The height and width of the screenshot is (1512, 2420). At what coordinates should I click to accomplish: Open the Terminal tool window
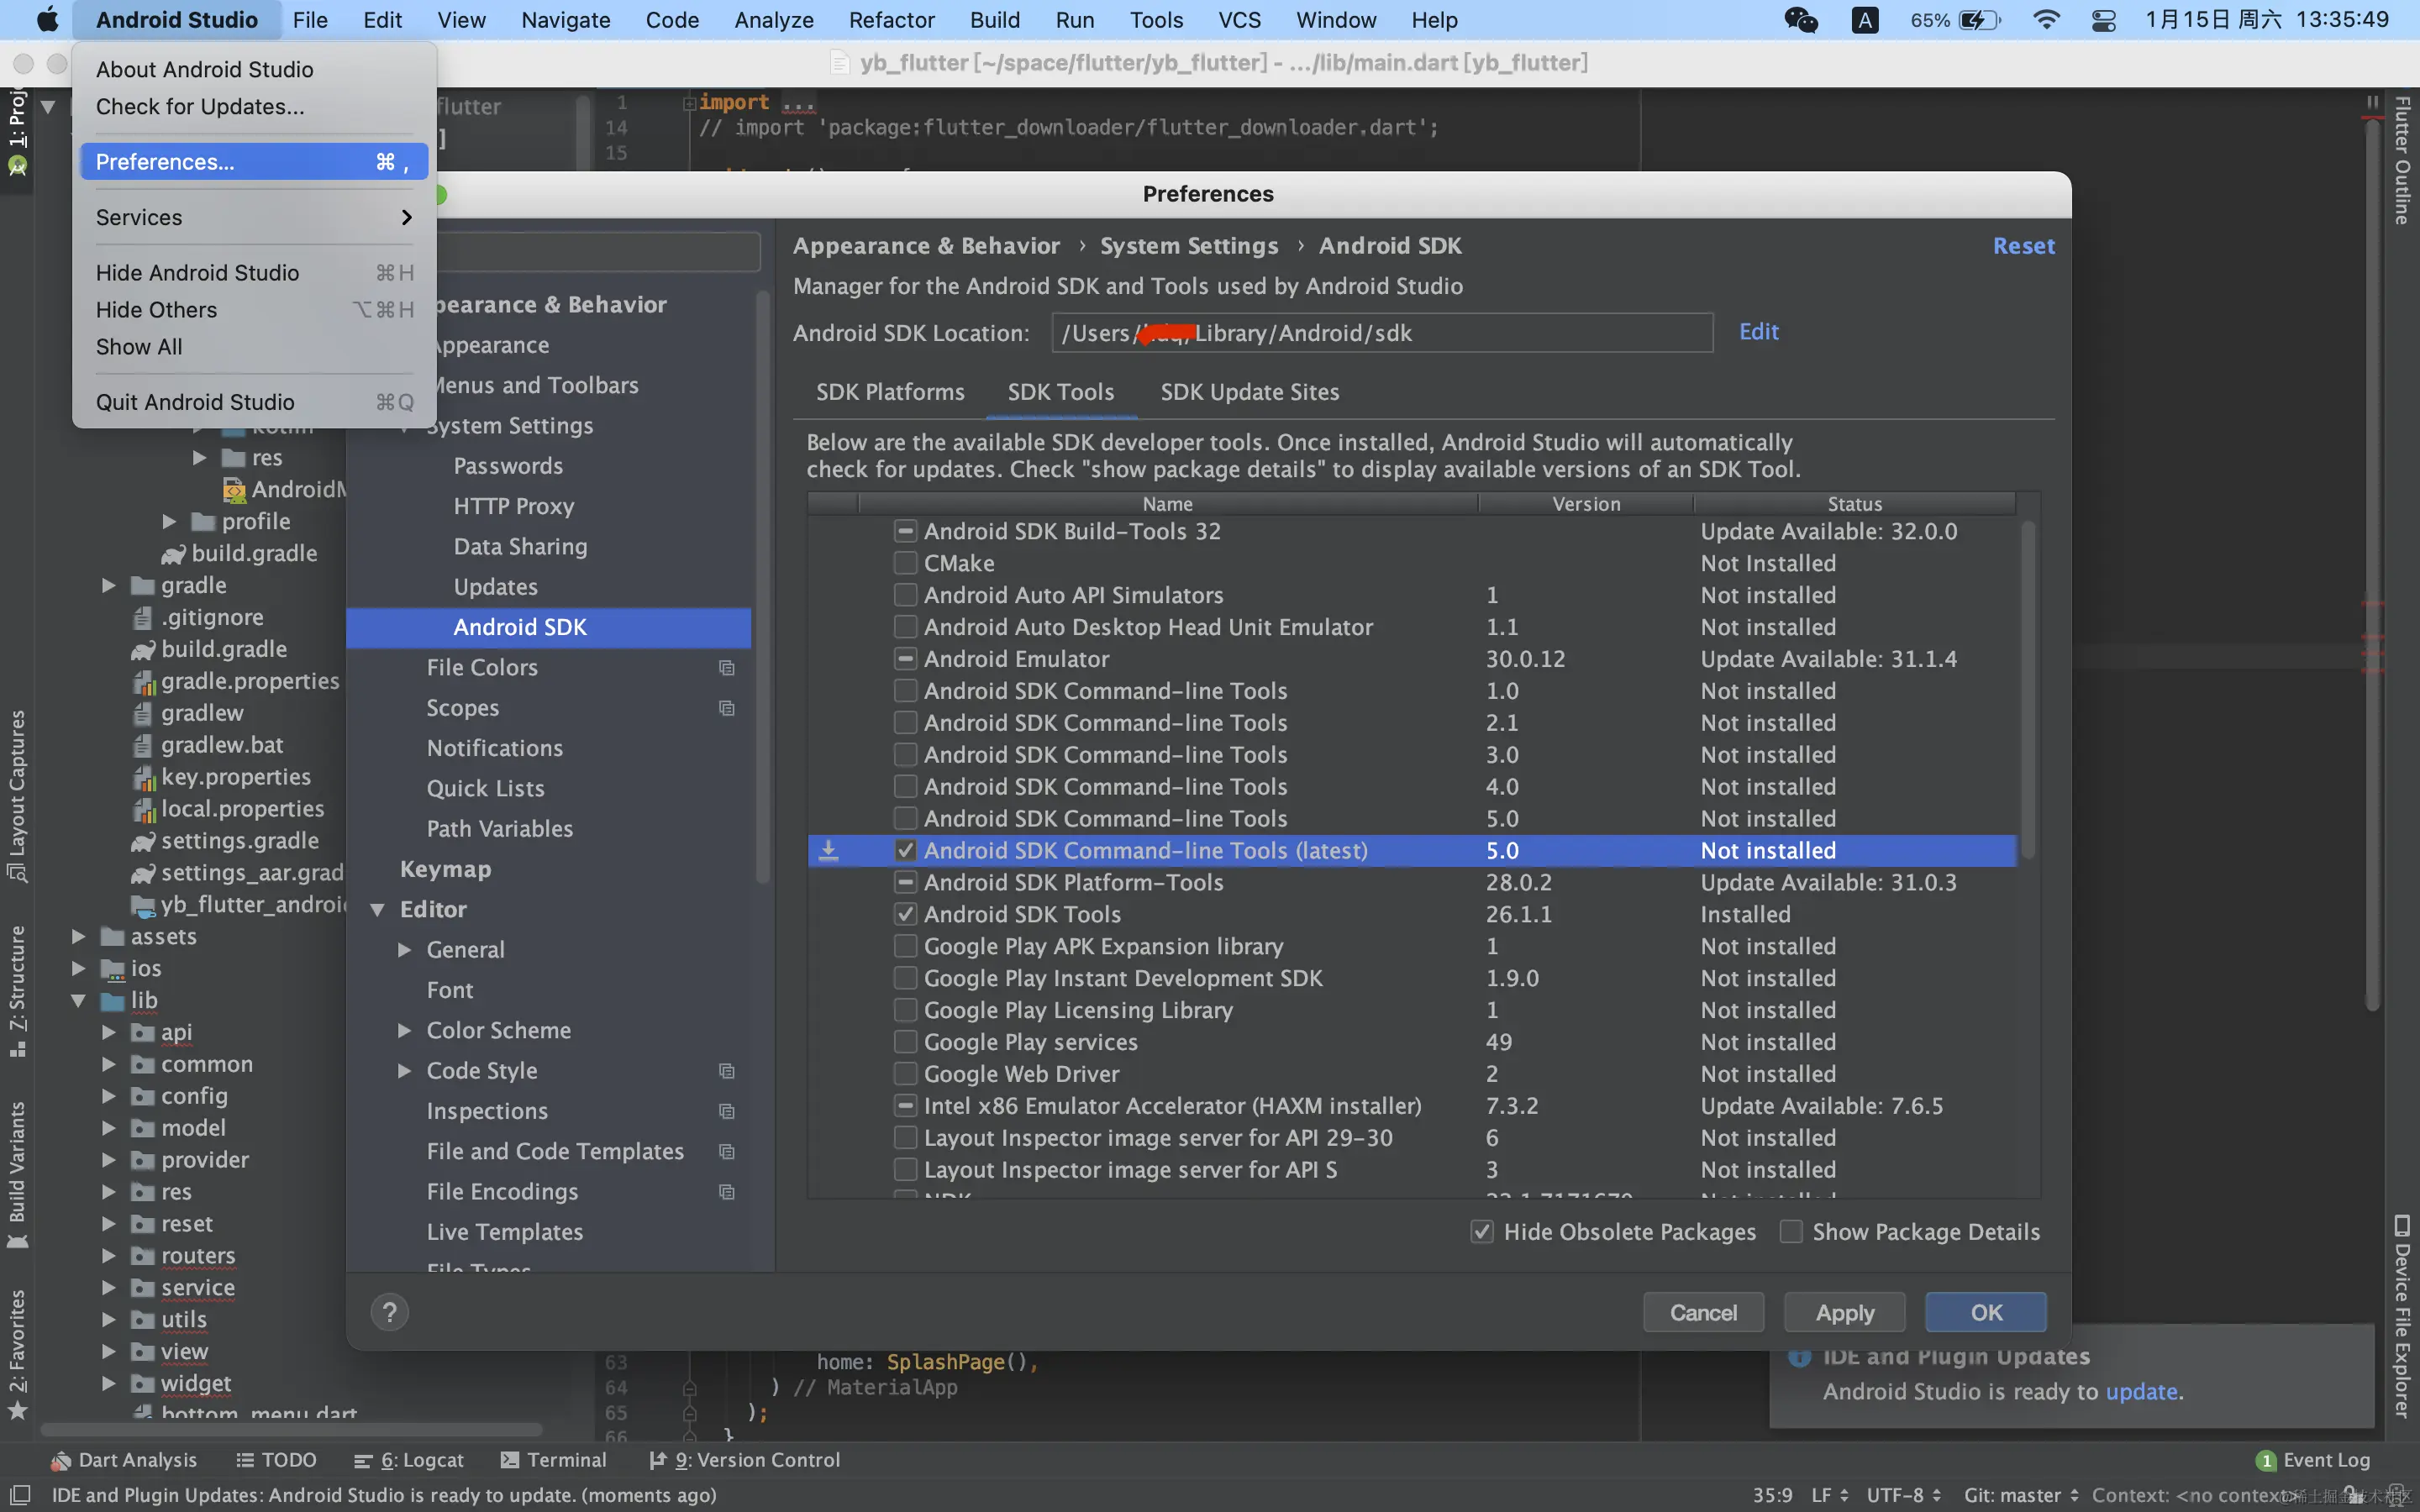click(553, 1460)
